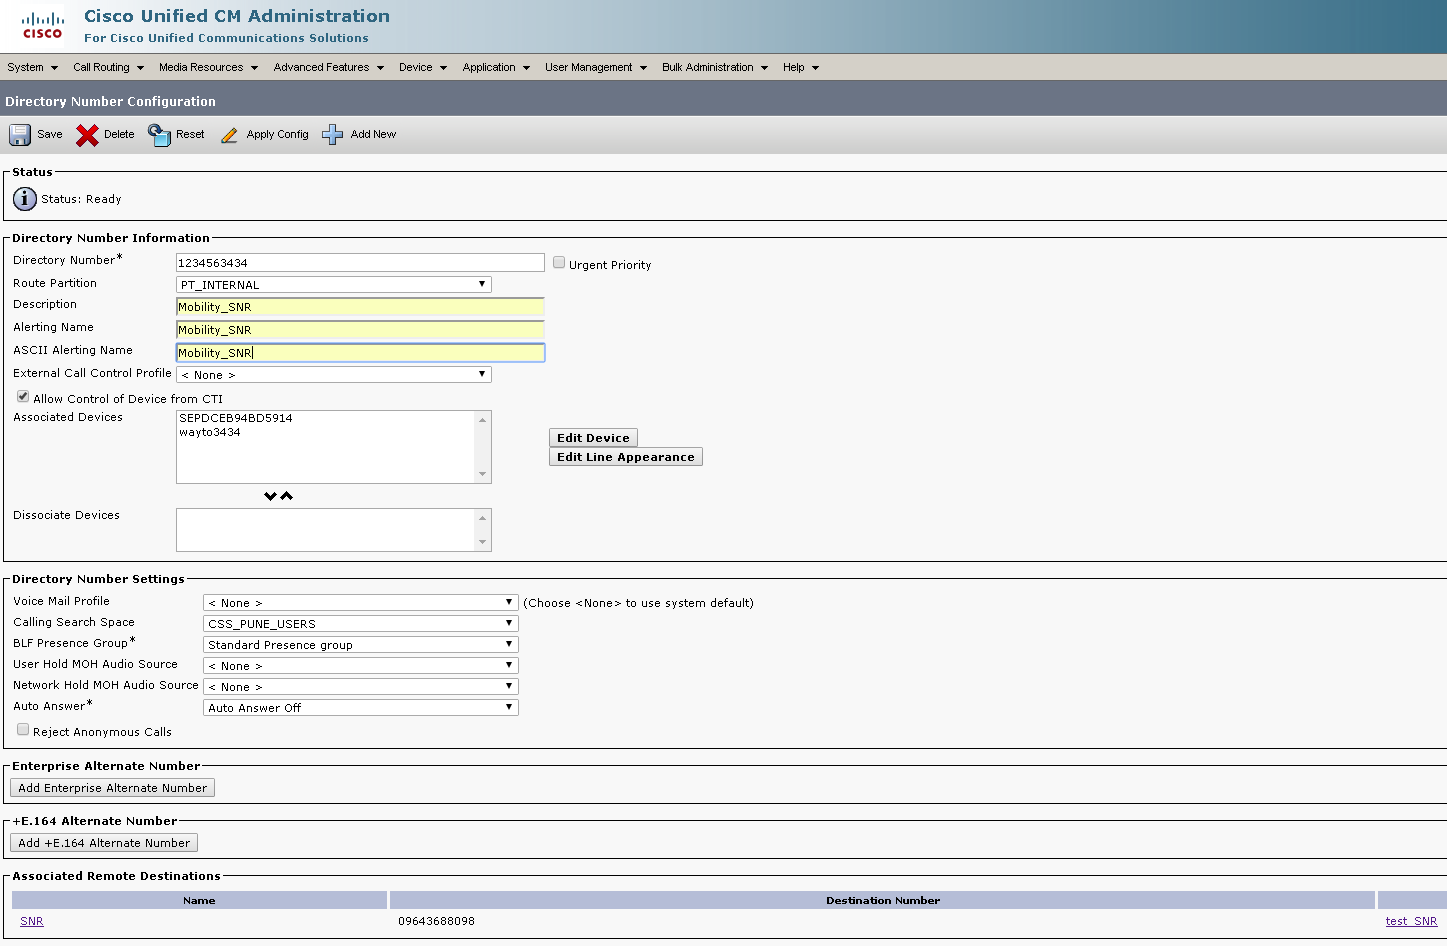
Task: Click the Alerting Name input field
Action: click(360, 330)
